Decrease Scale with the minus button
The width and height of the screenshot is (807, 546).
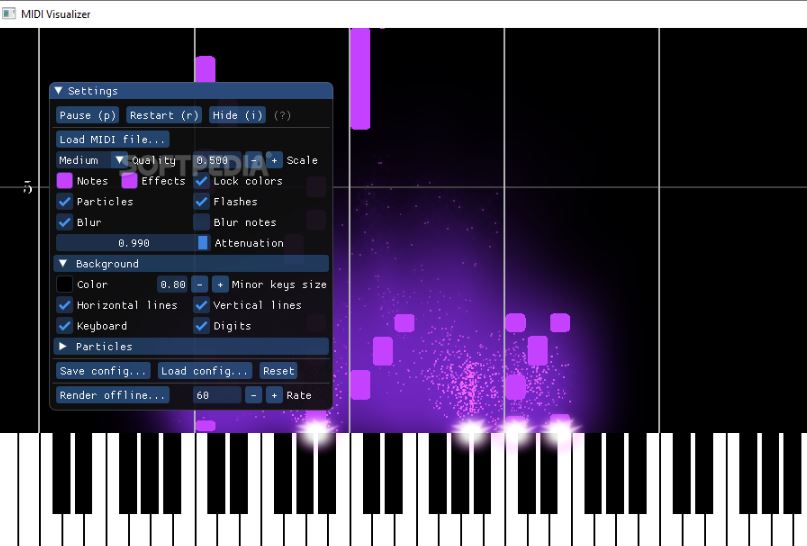point(253,160)
